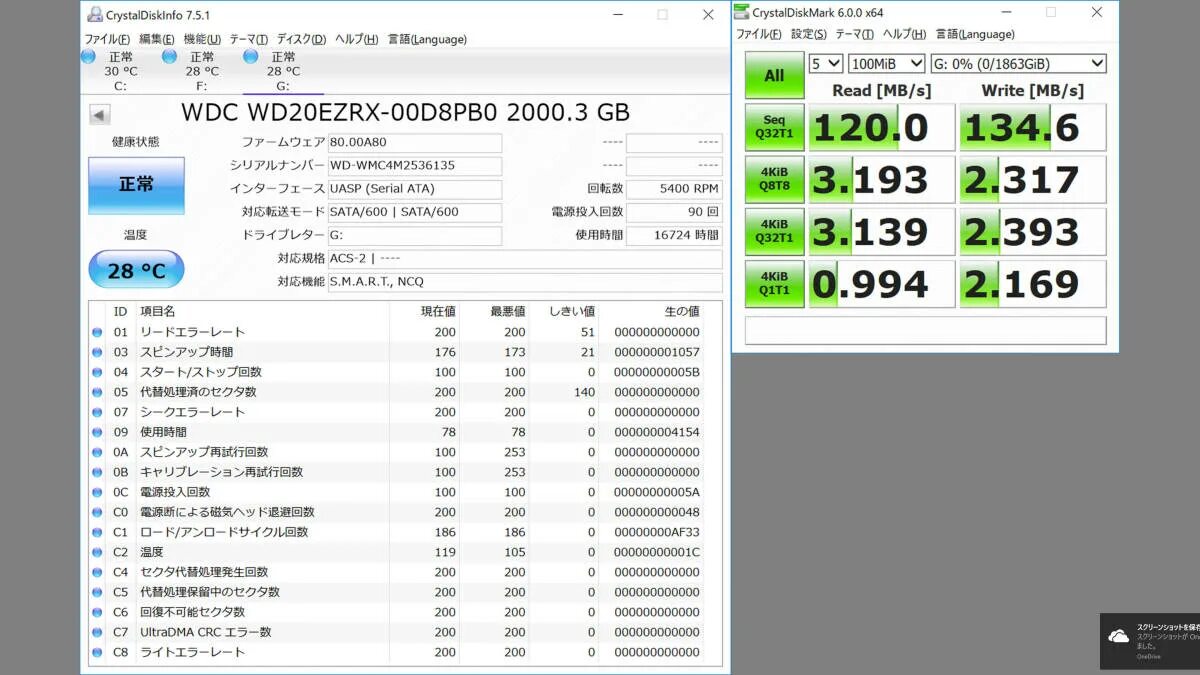Open ファイル(F) menu in CrystalDiskInfo
The image size is (1200, 675).
107,39
